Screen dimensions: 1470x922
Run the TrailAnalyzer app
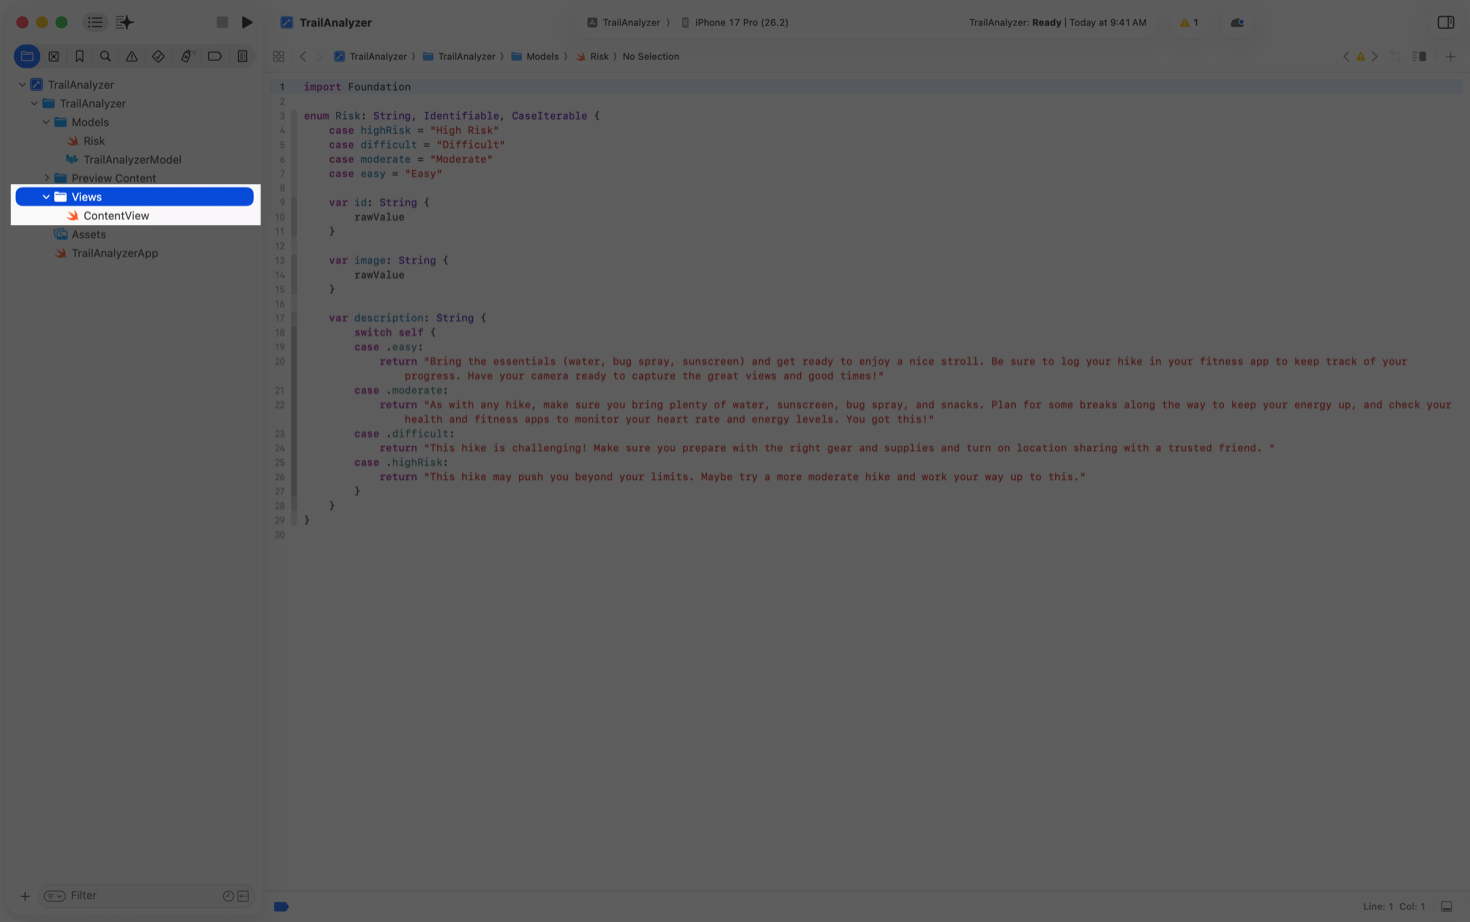tap(247, 22)
